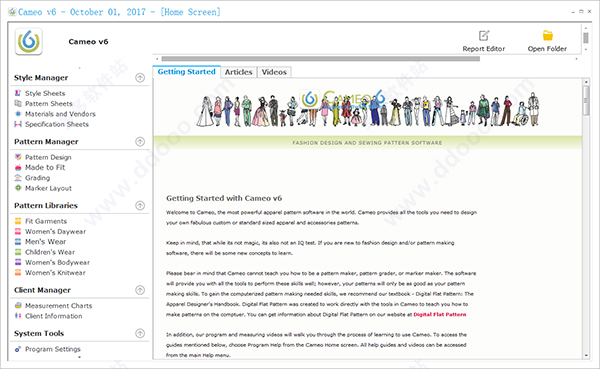The image size is (600, 369).
Task: Click the Open Folder icon
Action: click(x=548, y=36)
